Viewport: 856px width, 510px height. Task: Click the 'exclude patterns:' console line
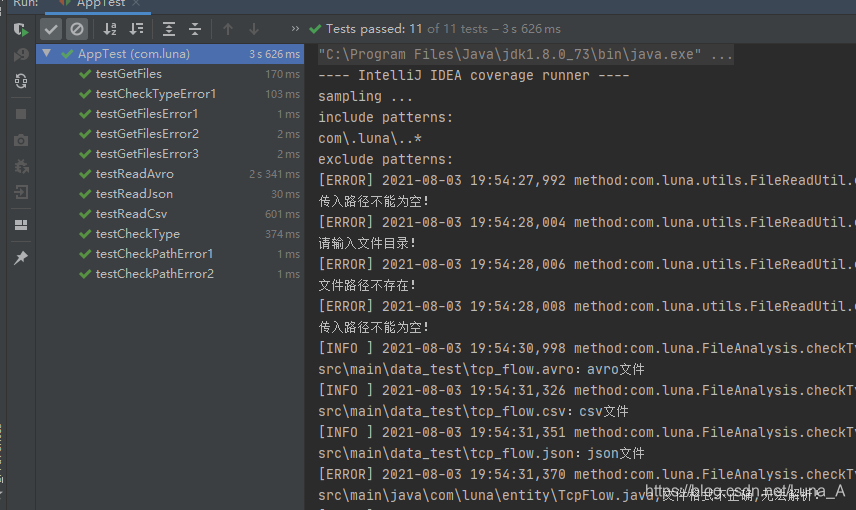pyautogui.click(x=385, y=159)
